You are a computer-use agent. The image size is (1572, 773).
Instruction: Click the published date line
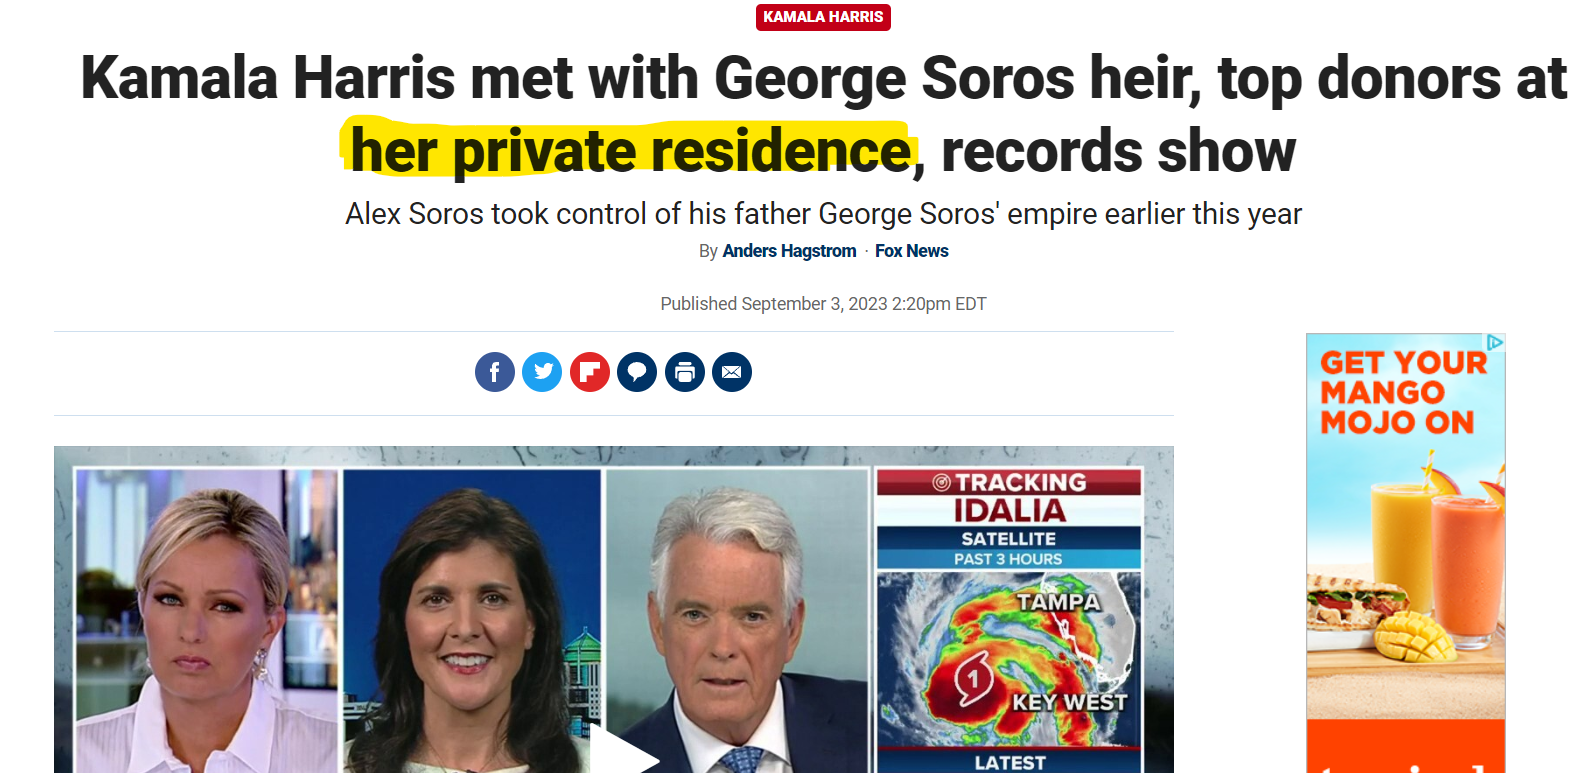(823, 304)
